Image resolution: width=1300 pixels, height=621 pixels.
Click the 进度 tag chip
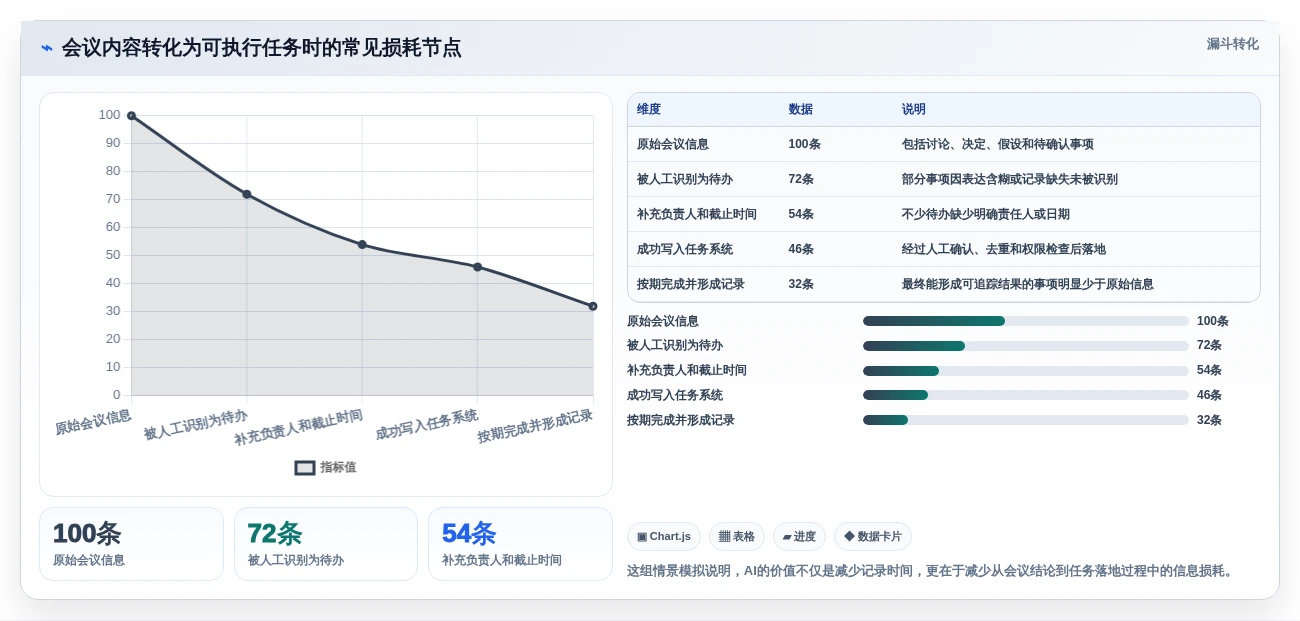tap(799, 537)
